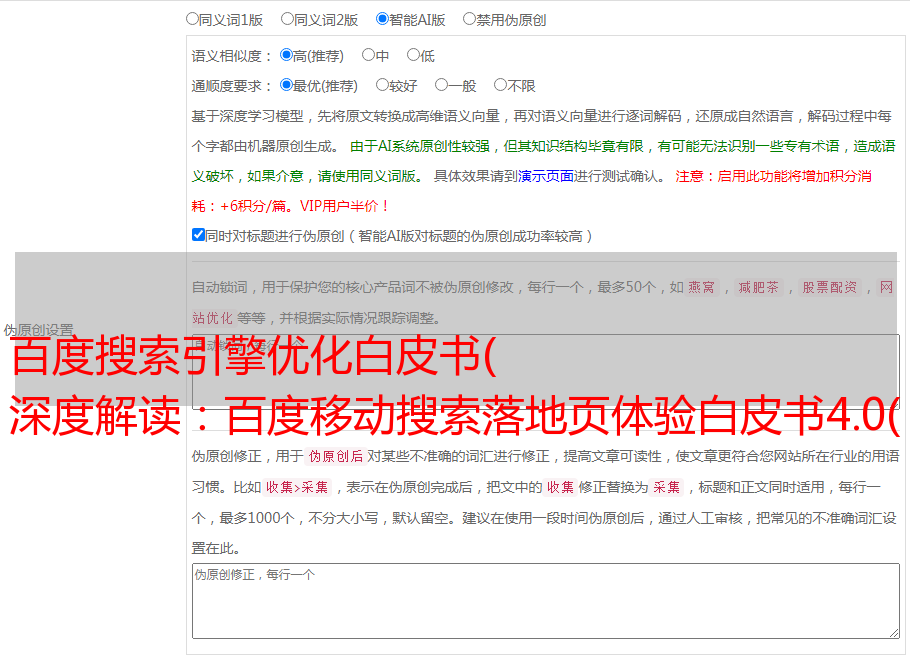Select the 同义词1版 radio option
This screenshot has height=658, width=911.
(192, 19)
